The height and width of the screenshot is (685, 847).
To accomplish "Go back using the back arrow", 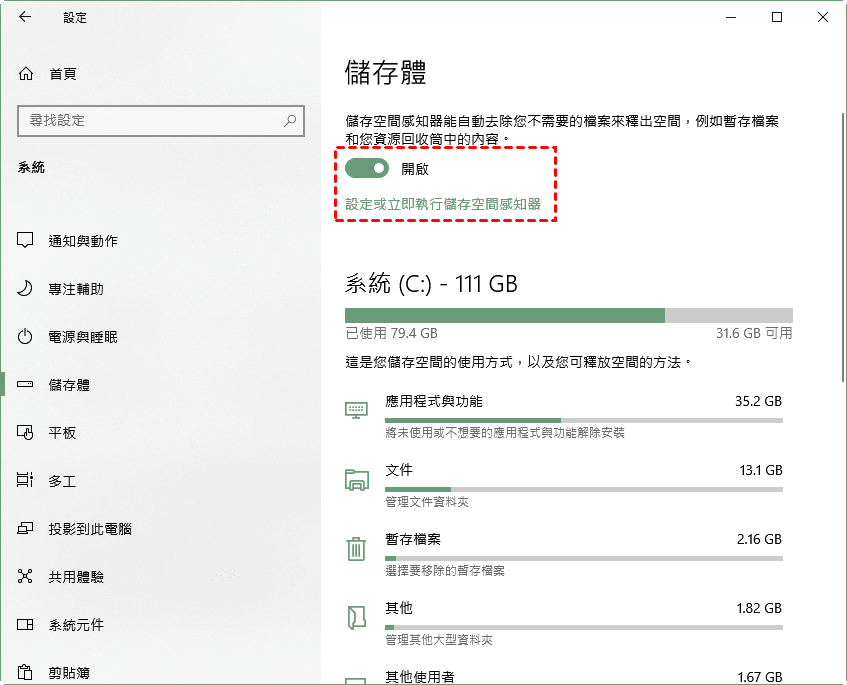I will click(x=25, y=17).
